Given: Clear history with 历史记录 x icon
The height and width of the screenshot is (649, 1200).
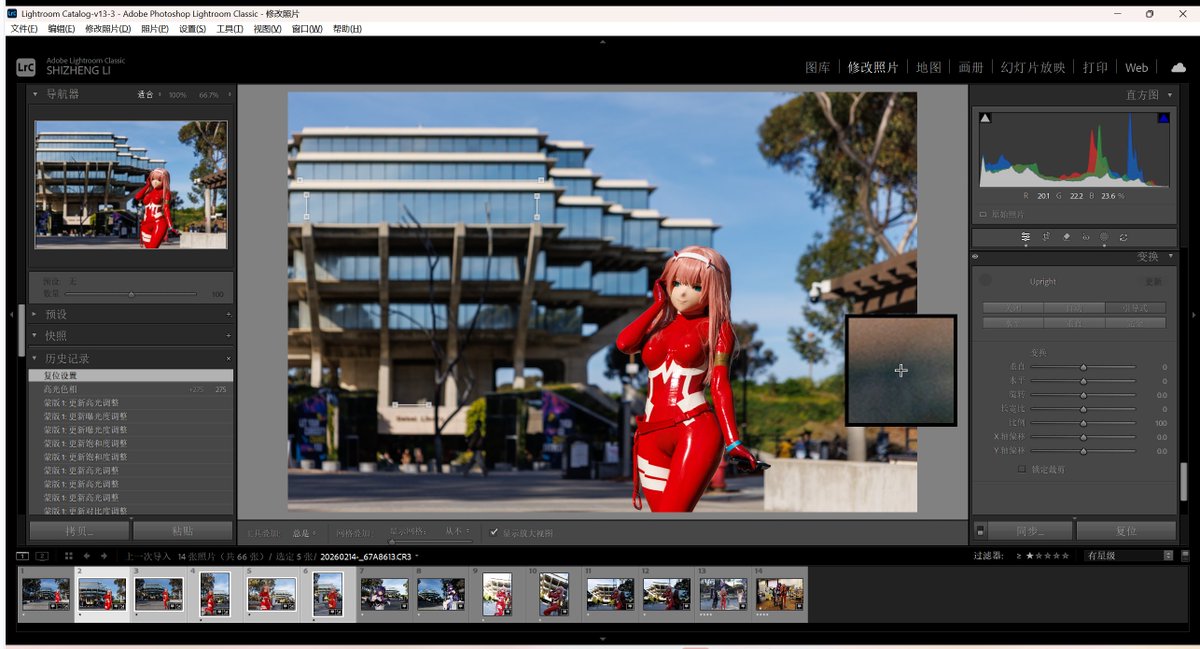Looking at the screenshot, I should pos(228,358).
